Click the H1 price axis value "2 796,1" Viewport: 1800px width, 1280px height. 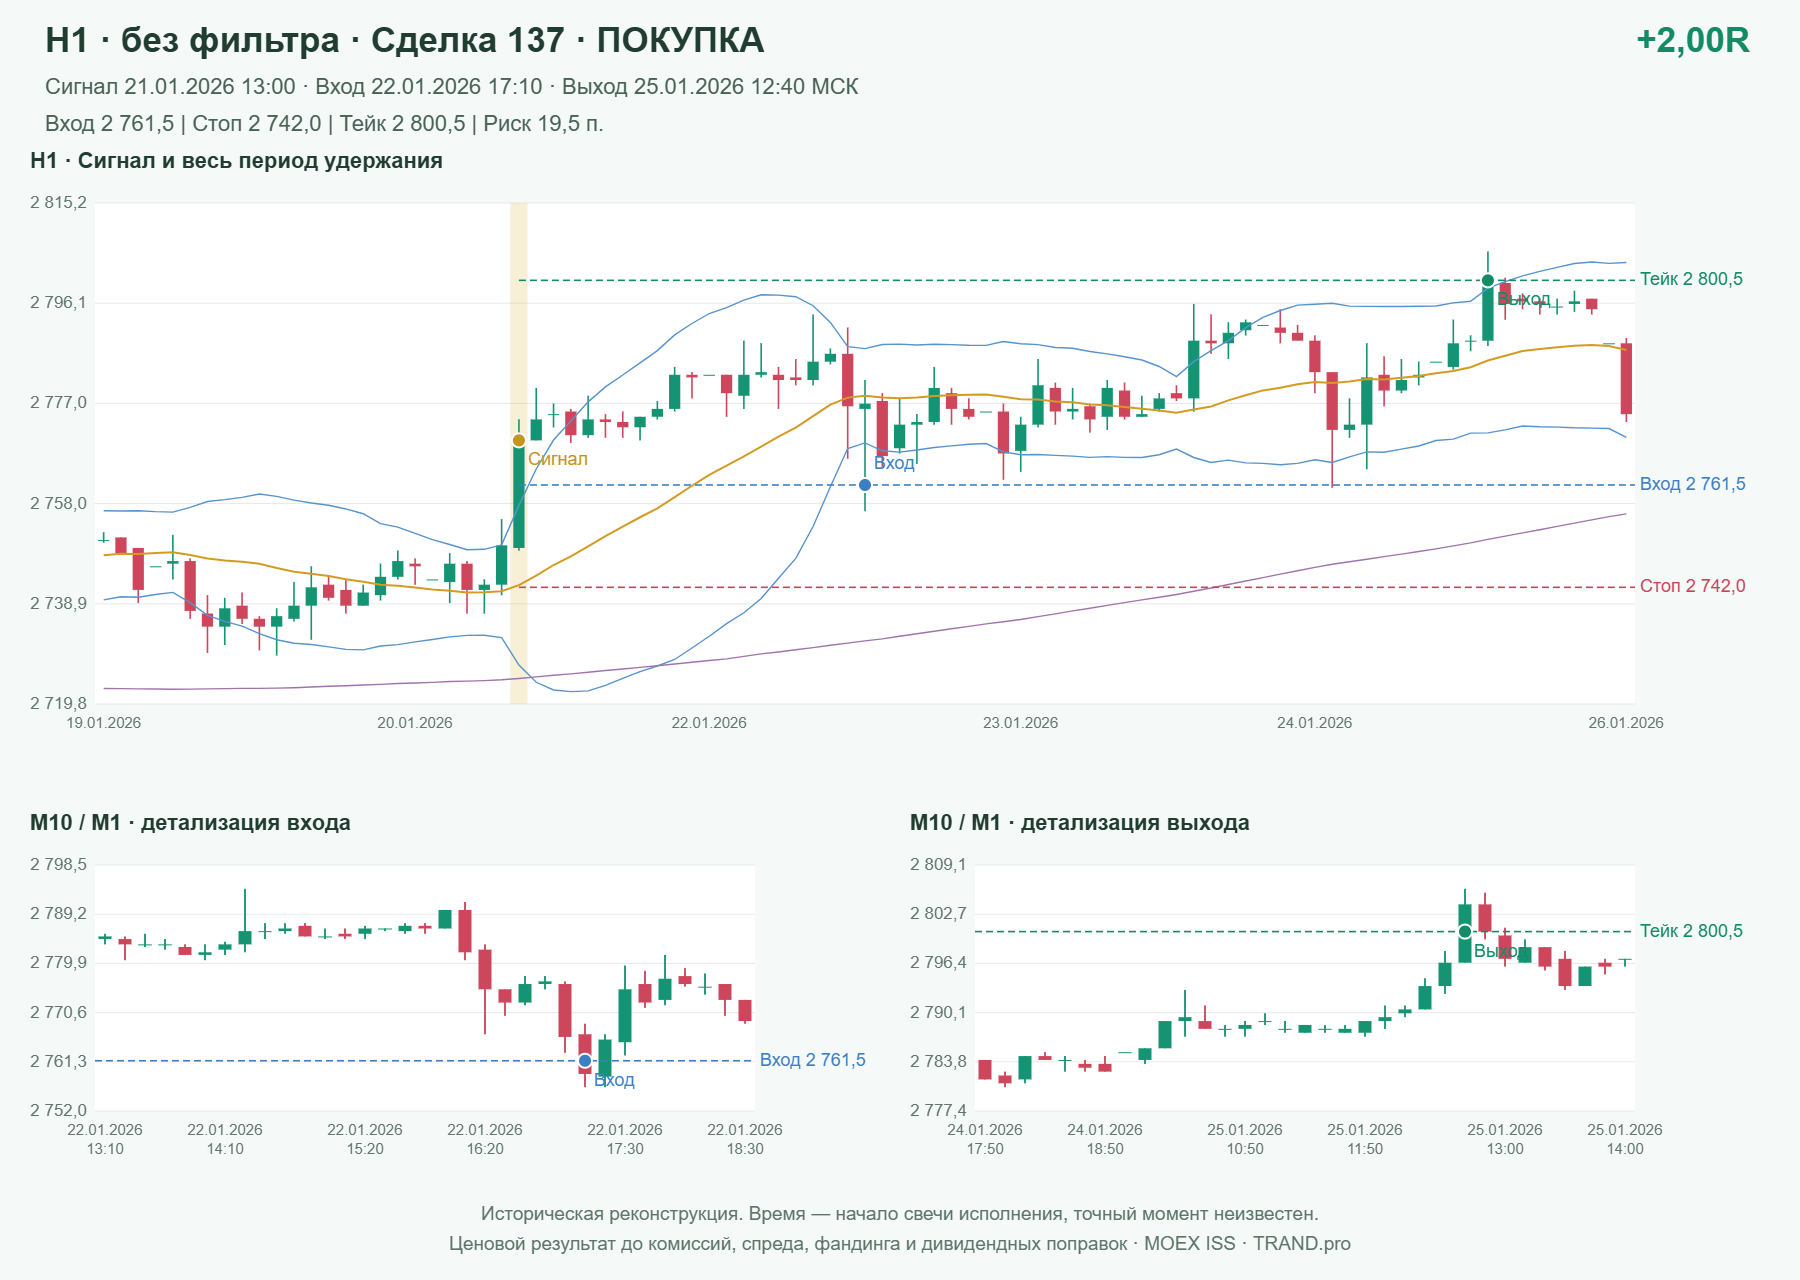(58, 303)
